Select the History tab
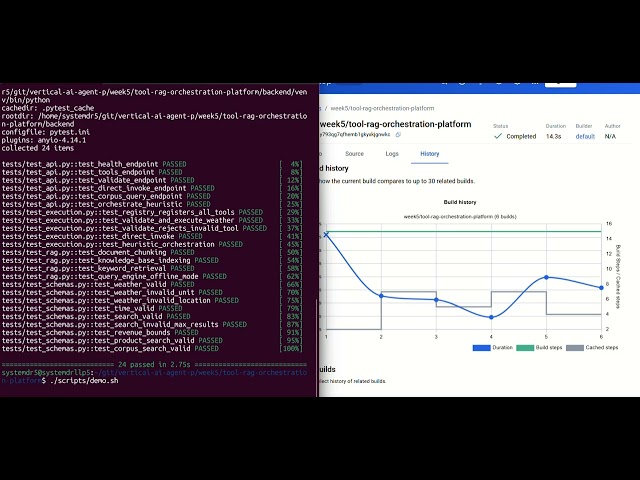This screenshot has width=640, height=480. 430,154
